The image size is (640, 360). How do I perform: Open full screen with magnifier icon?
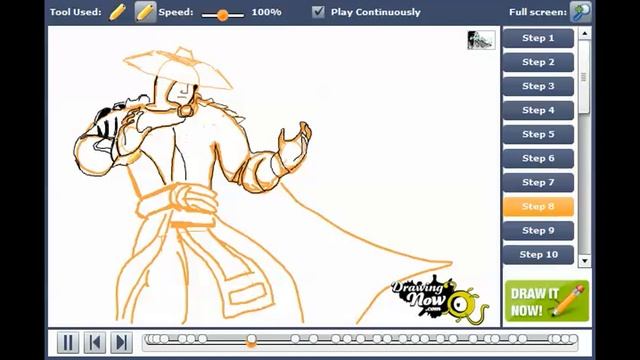point(580,12)
